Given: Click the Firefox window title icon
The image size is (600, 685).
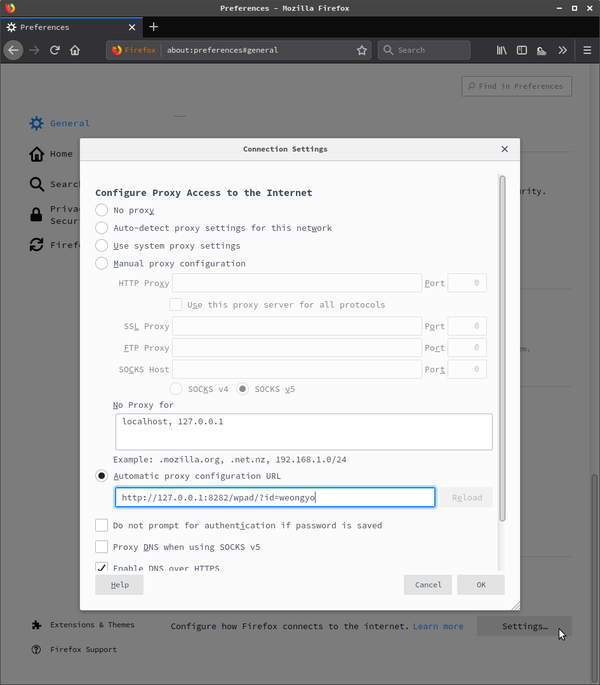Looking at the screenshot, I should point(10,8).
